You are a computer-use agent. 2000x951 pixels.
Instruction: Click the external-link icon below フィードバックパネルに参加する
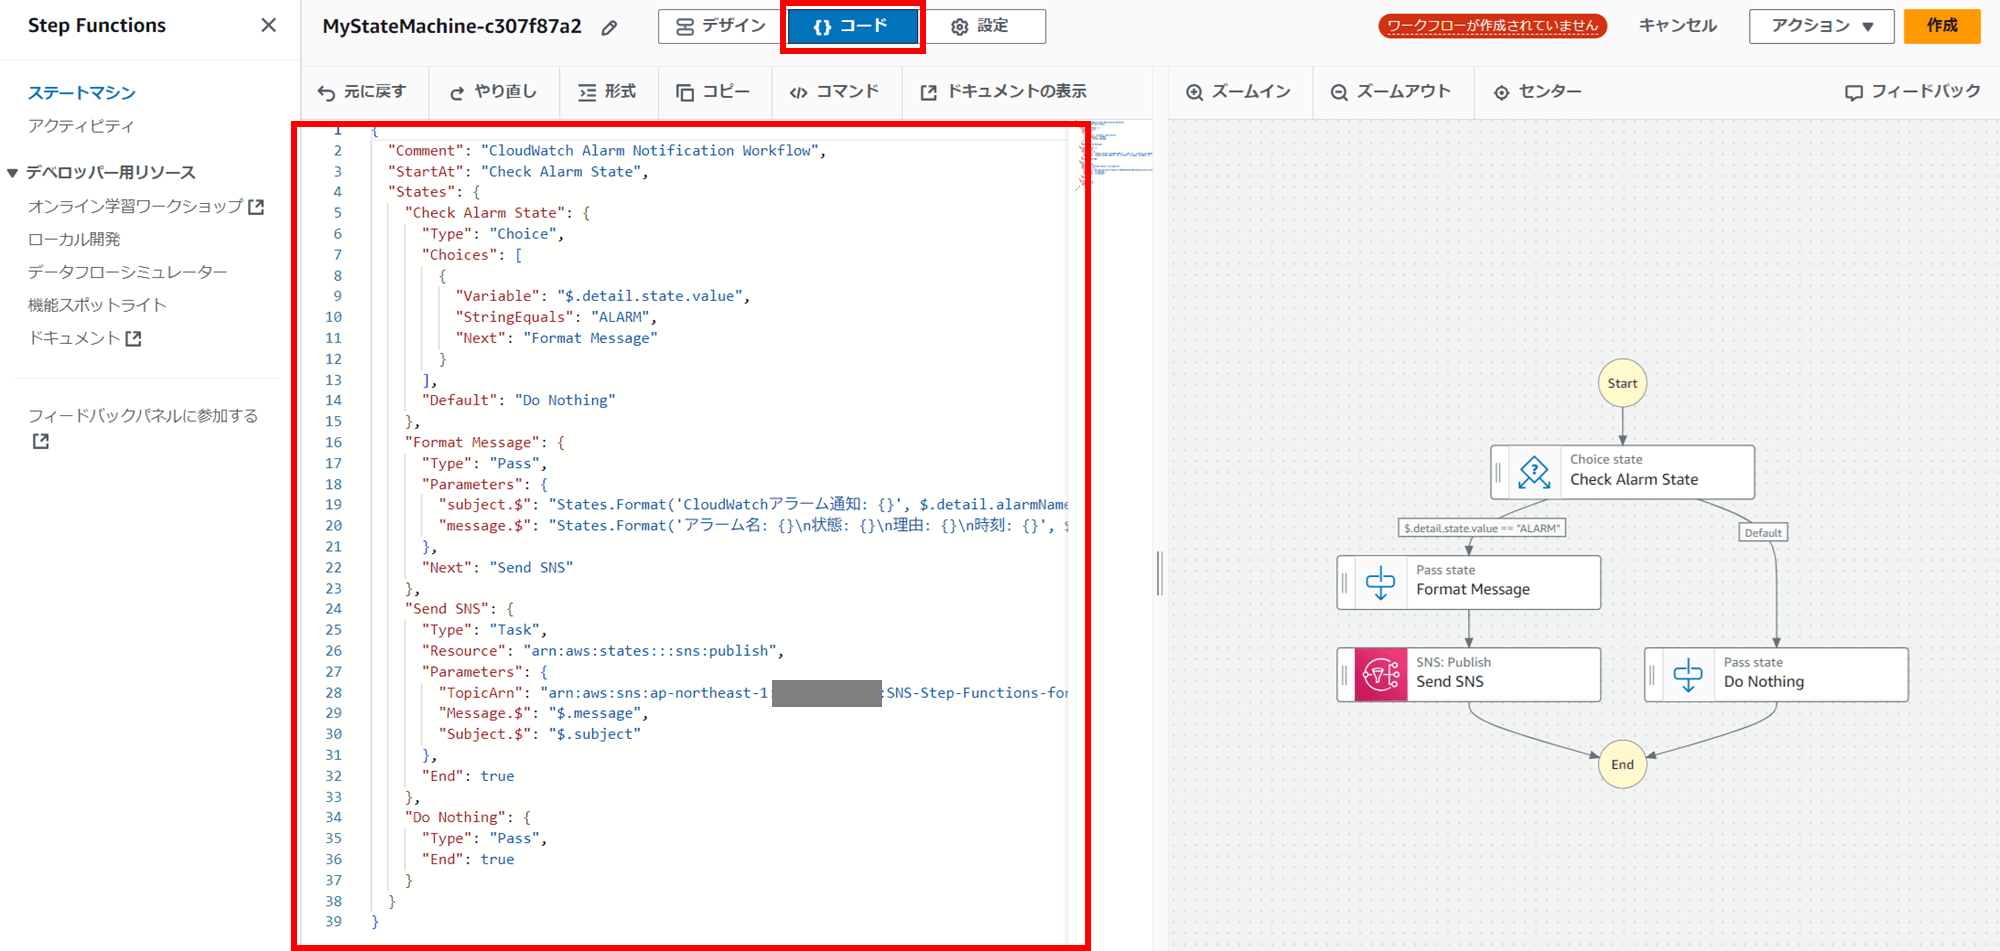(40, 441)
